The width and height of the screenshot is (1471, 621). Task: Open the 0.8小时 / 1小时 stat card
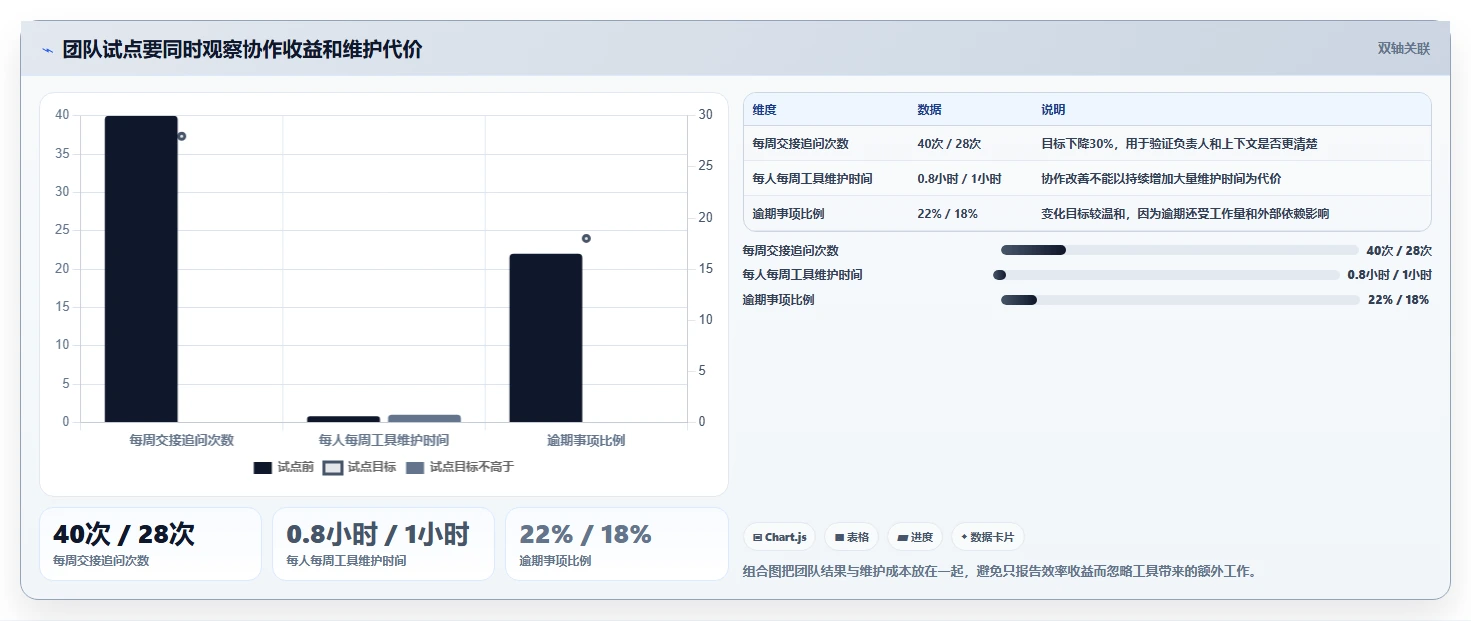coord(383,544)
